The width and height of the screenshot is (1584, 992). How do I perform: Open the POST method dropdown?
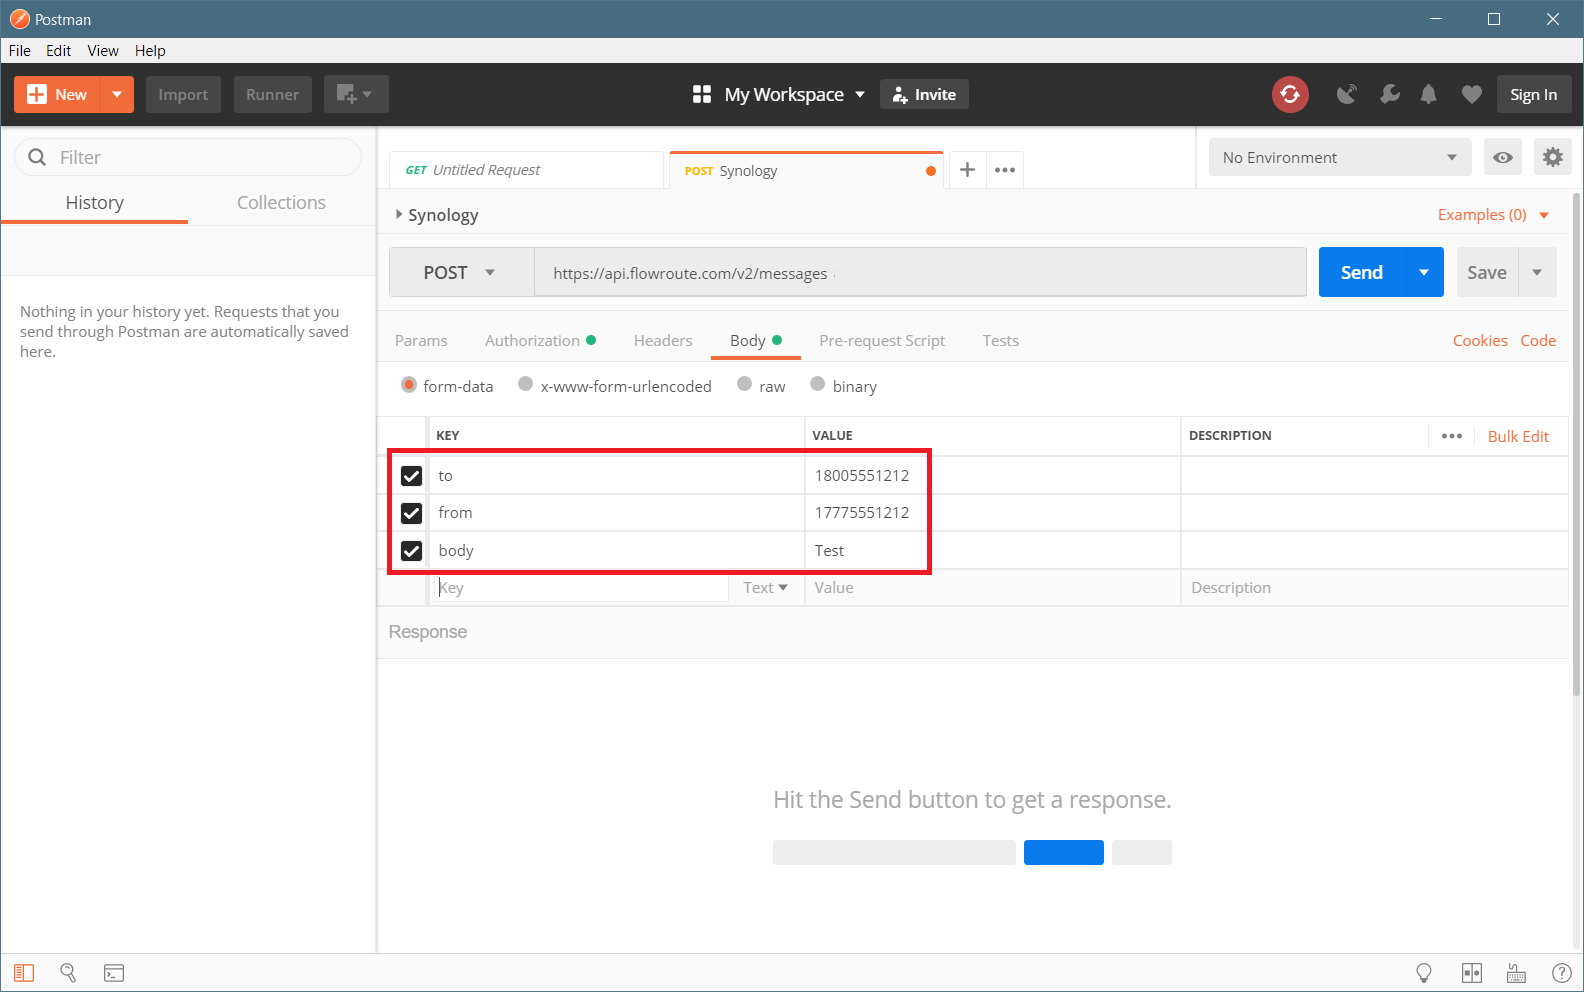point(461,272)
